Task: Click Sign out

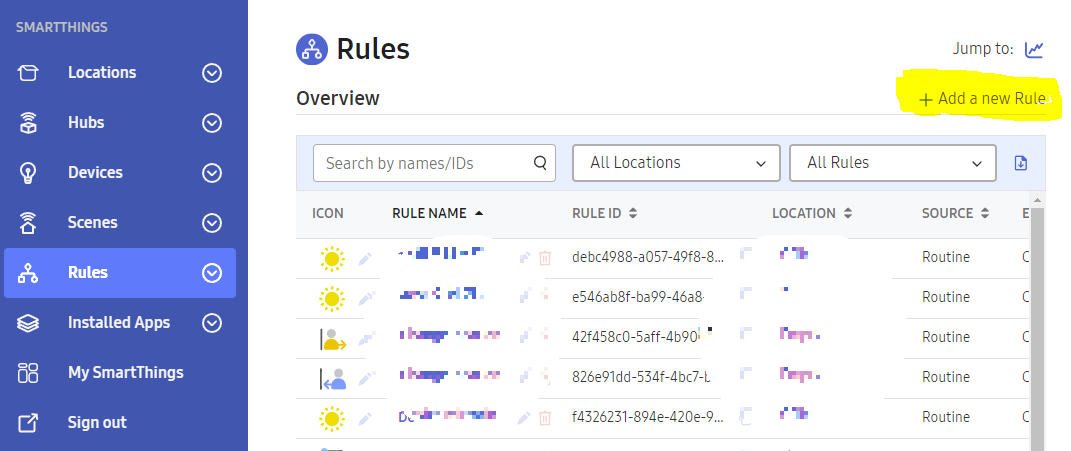Action: 97,422
